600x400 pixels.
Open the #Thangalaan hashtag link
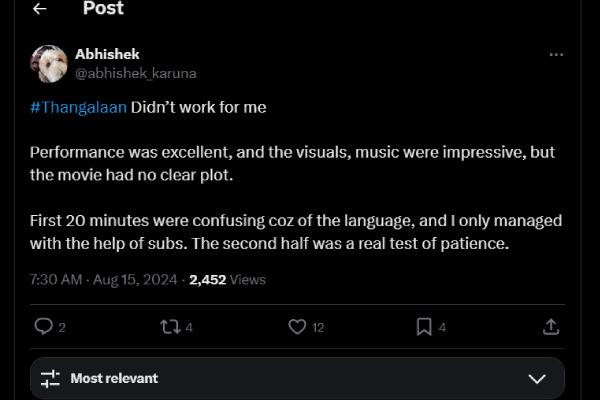[78, 107]
